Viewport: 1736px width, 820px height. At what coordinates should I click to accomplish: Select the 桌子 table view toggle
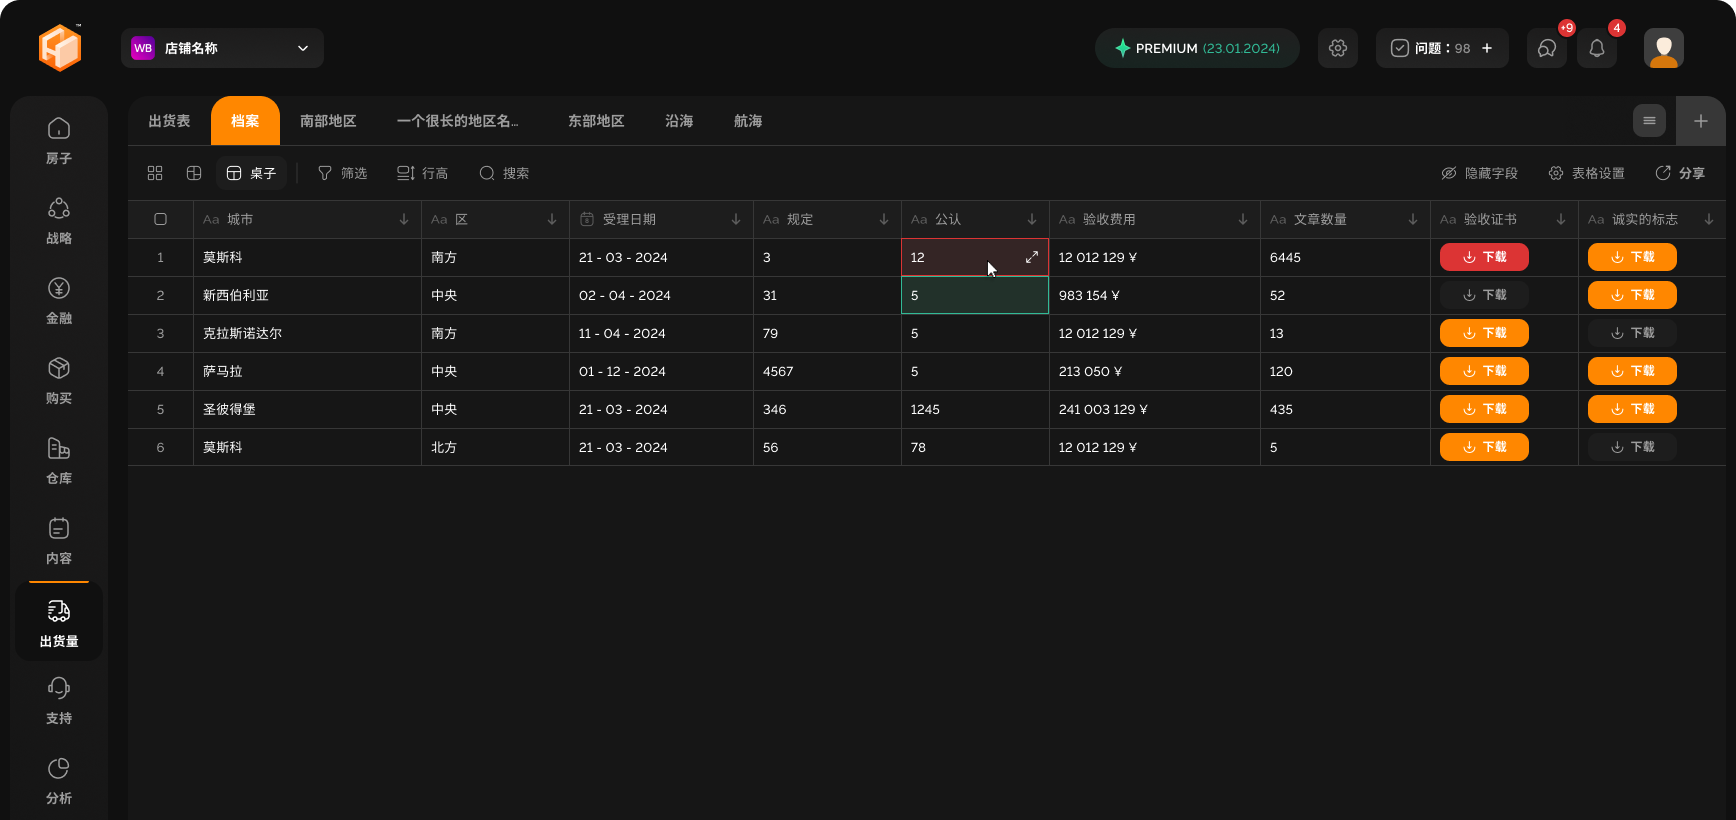point(251,173)
